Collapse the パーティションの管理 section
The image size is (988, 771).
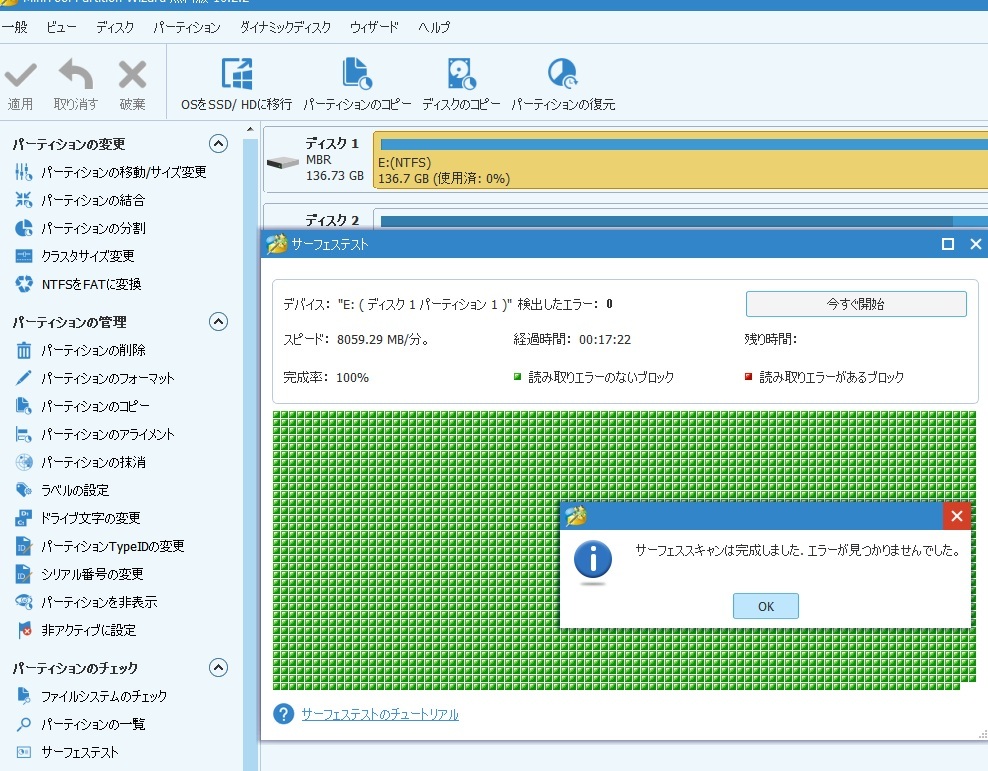click(x=218, y=321)
